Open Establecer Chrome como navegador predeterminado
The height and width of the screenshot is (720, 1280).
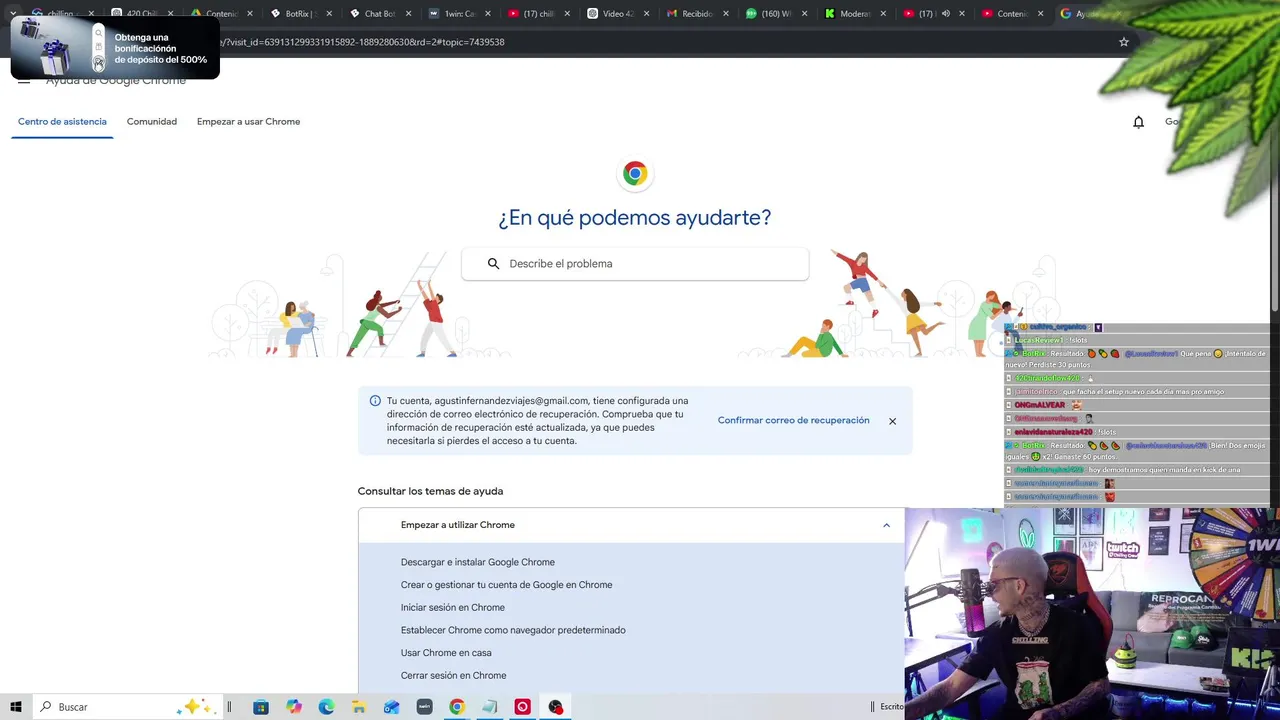pos(513,630)
